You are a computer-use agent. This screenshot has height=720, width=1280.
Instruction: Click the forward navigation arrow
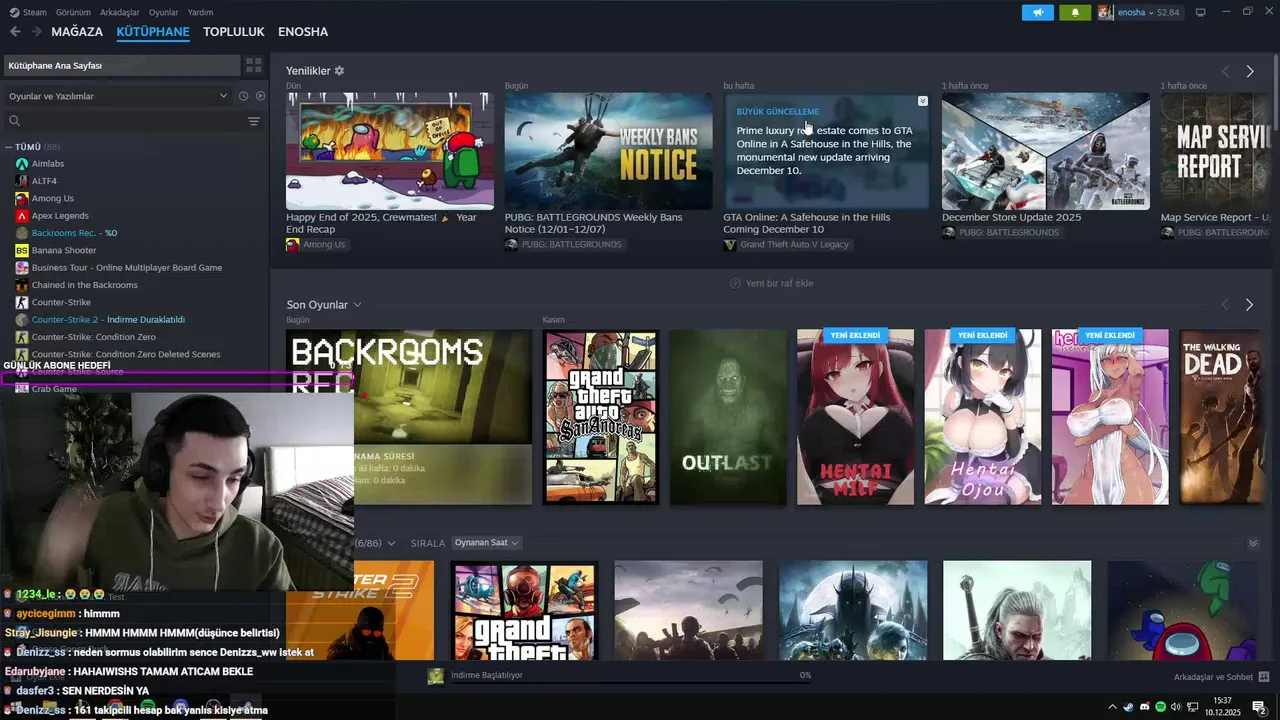click(x=36, y=32)
